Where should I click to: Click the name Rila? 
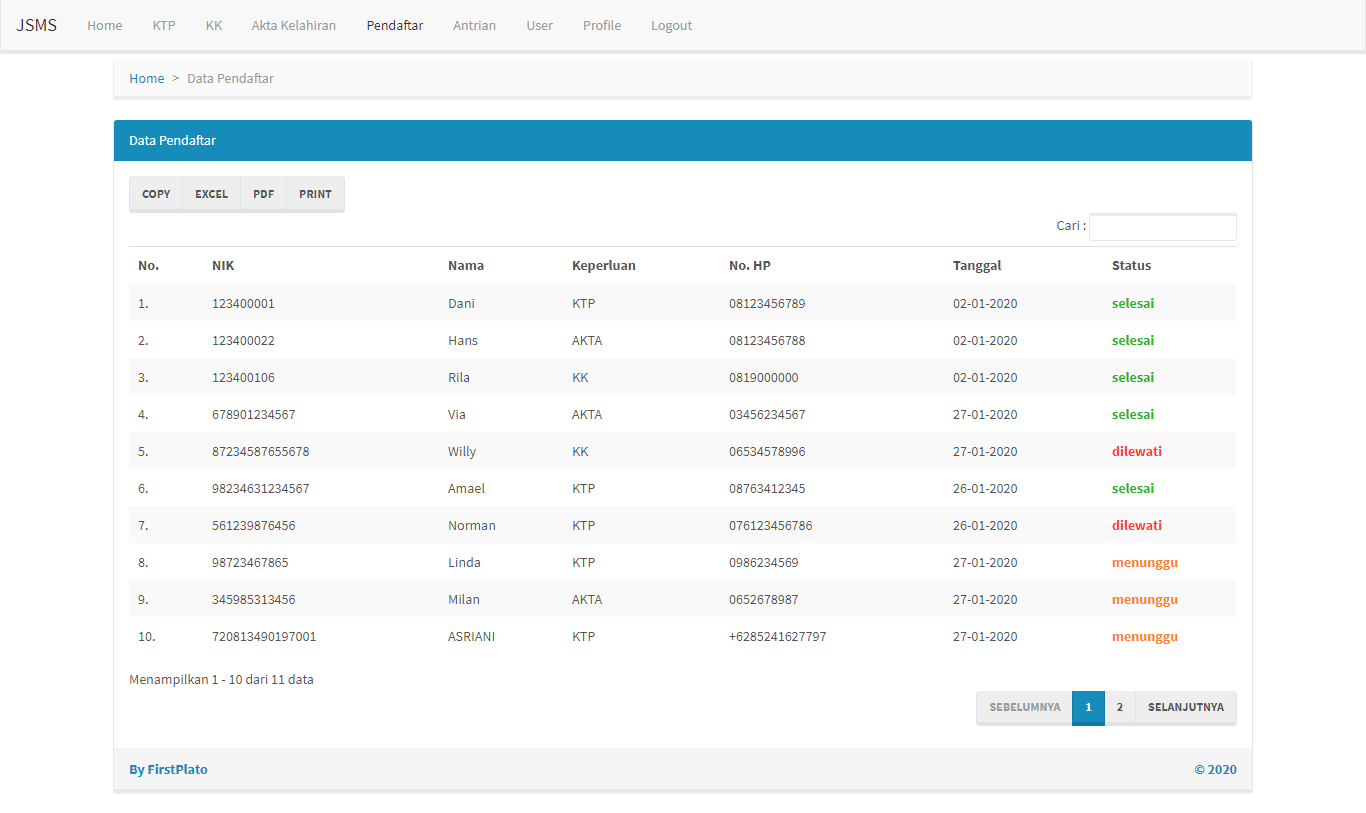[x=459, y=377]
